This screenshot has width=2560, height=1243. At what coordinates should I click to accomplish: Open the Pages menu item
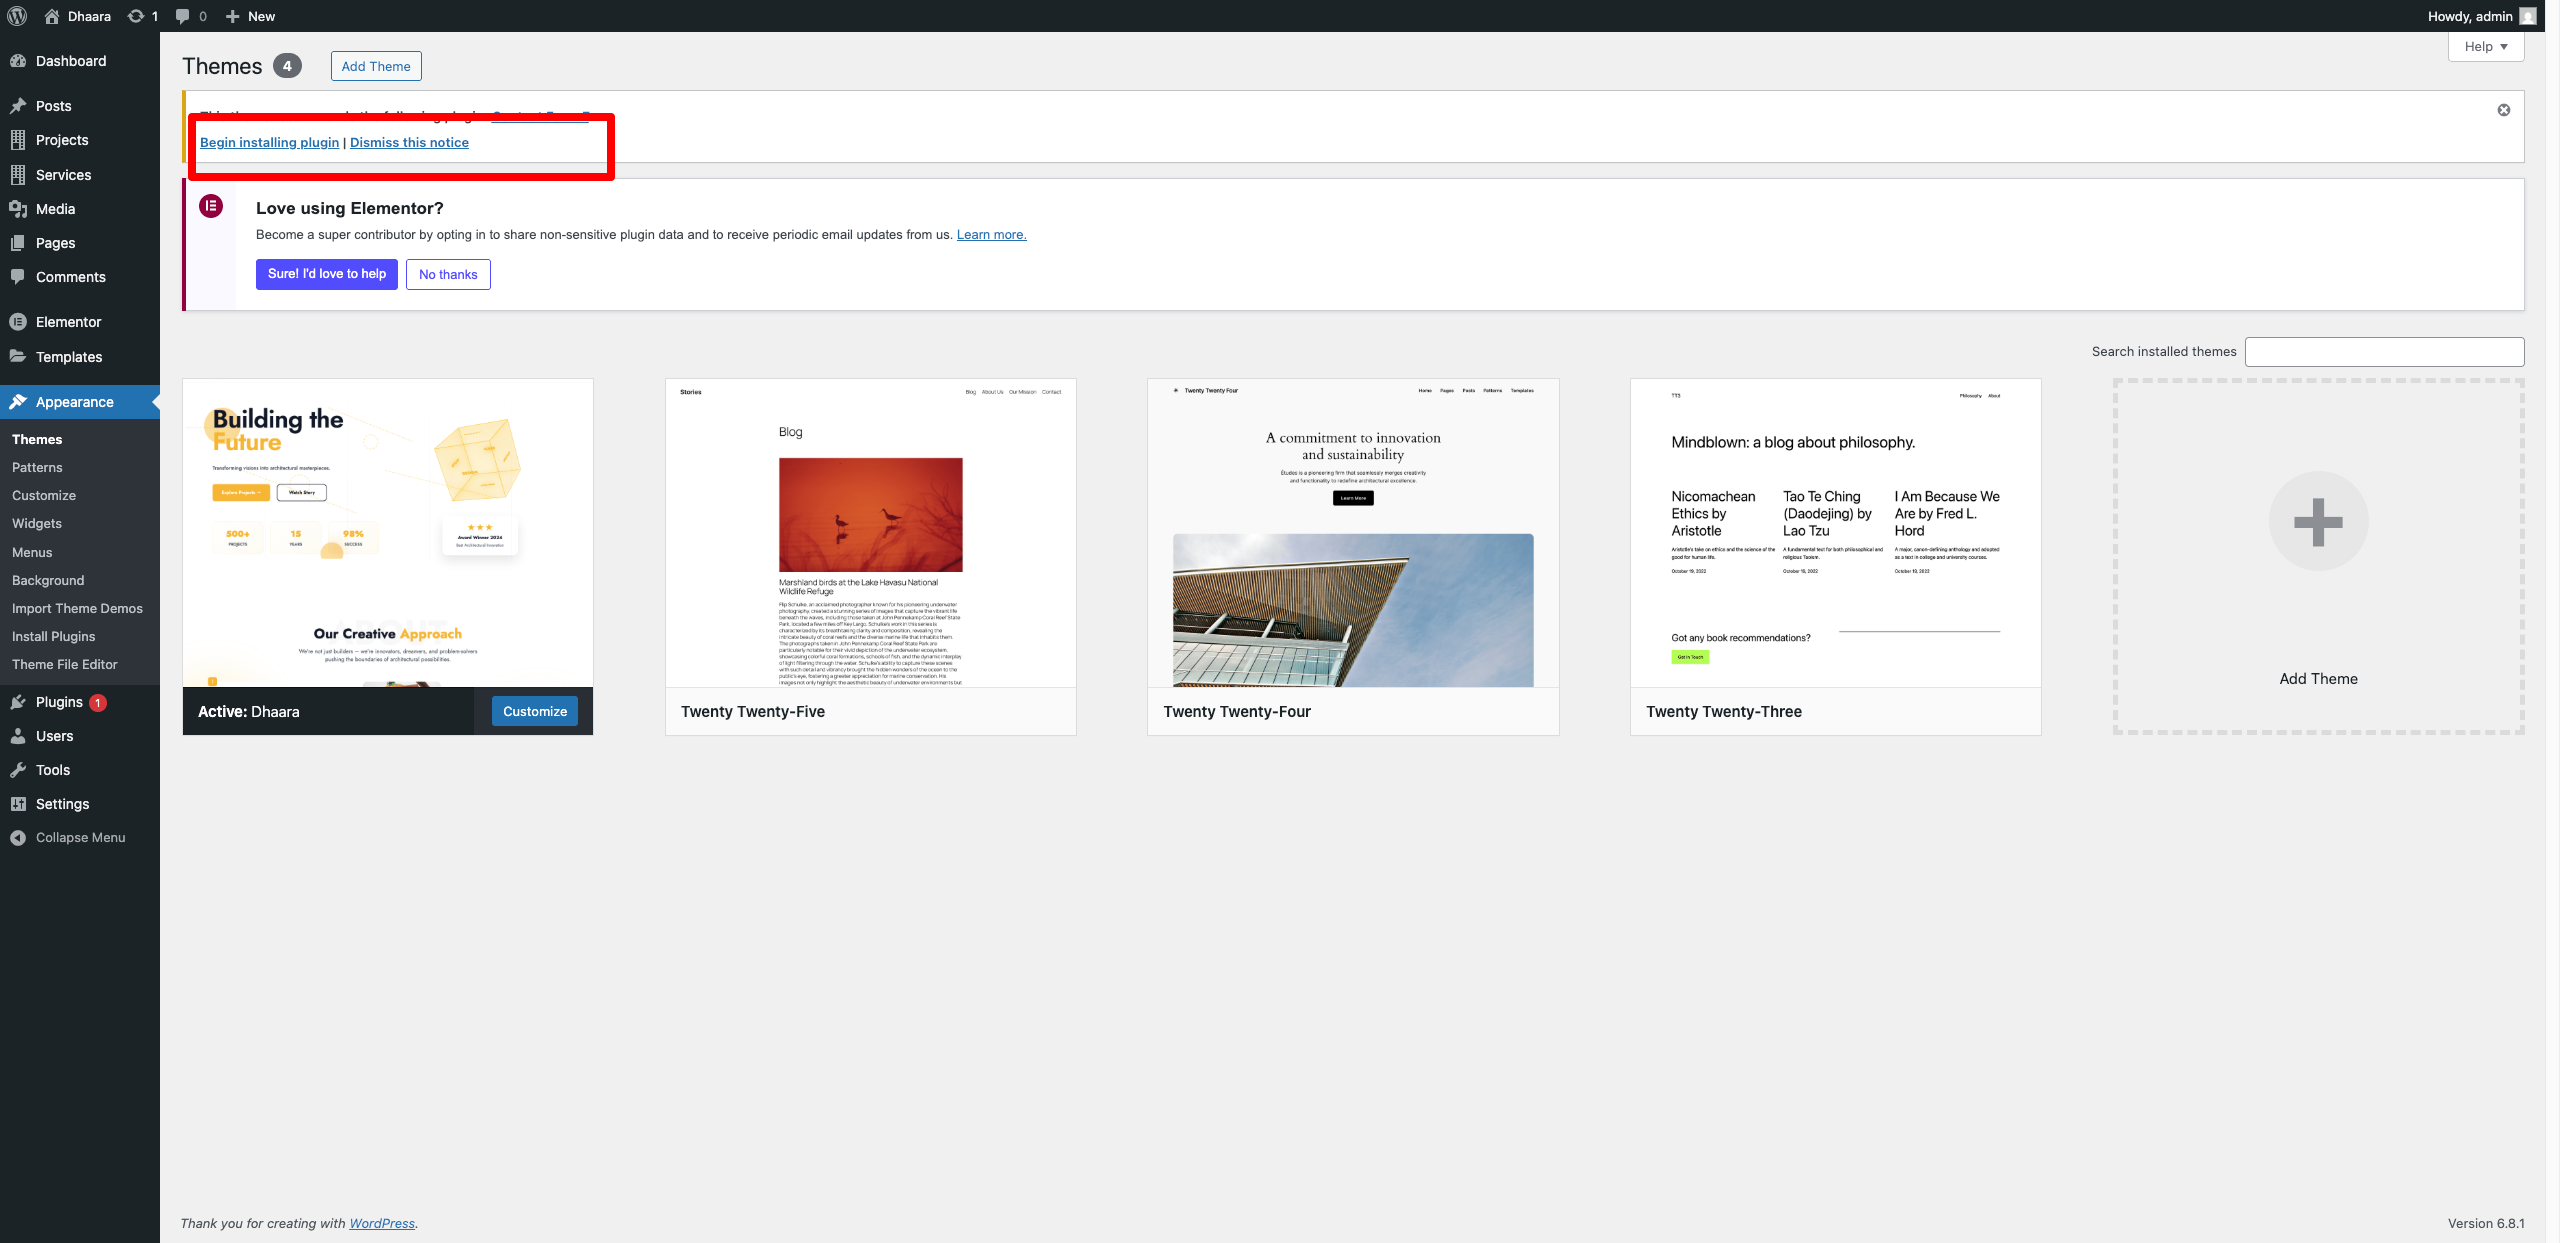(54, 242)
